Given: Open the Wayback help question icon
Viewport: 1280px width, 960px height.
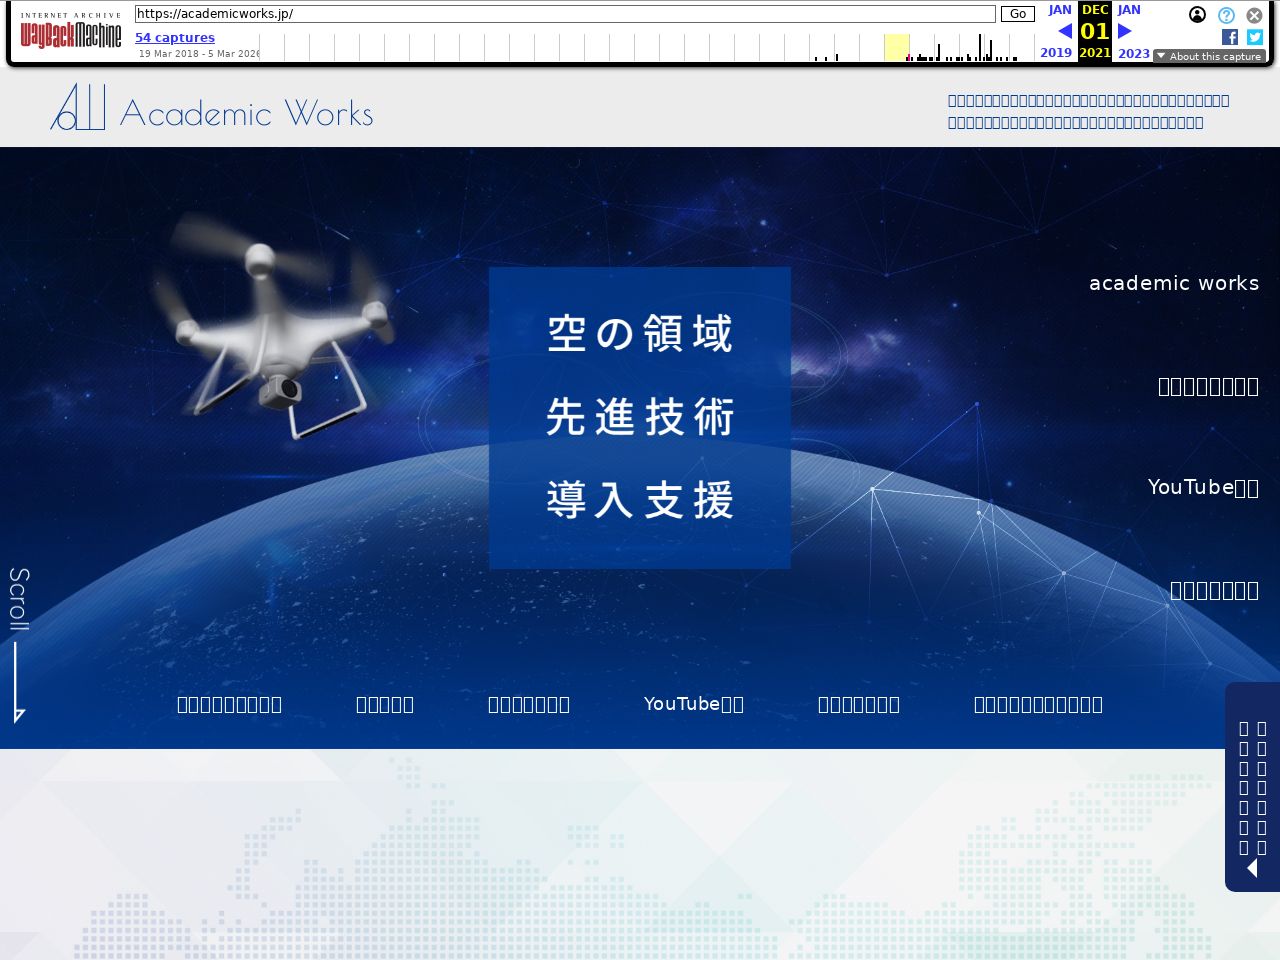Looking at the screenshot, I should (1226, 15).
